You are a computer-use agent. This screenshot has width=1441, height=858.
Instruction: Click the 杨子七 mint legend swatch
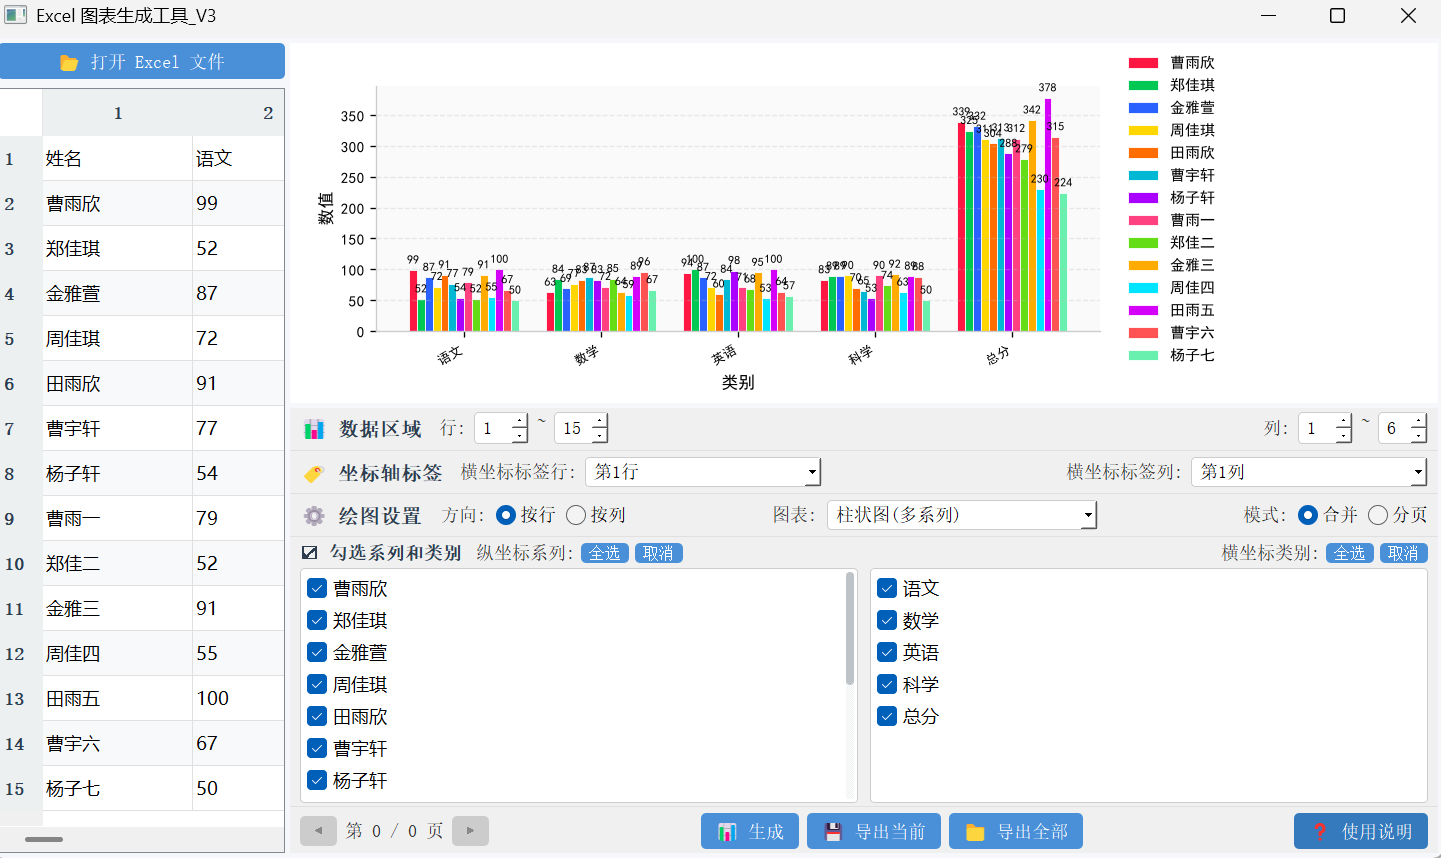tap(1143, 355)
